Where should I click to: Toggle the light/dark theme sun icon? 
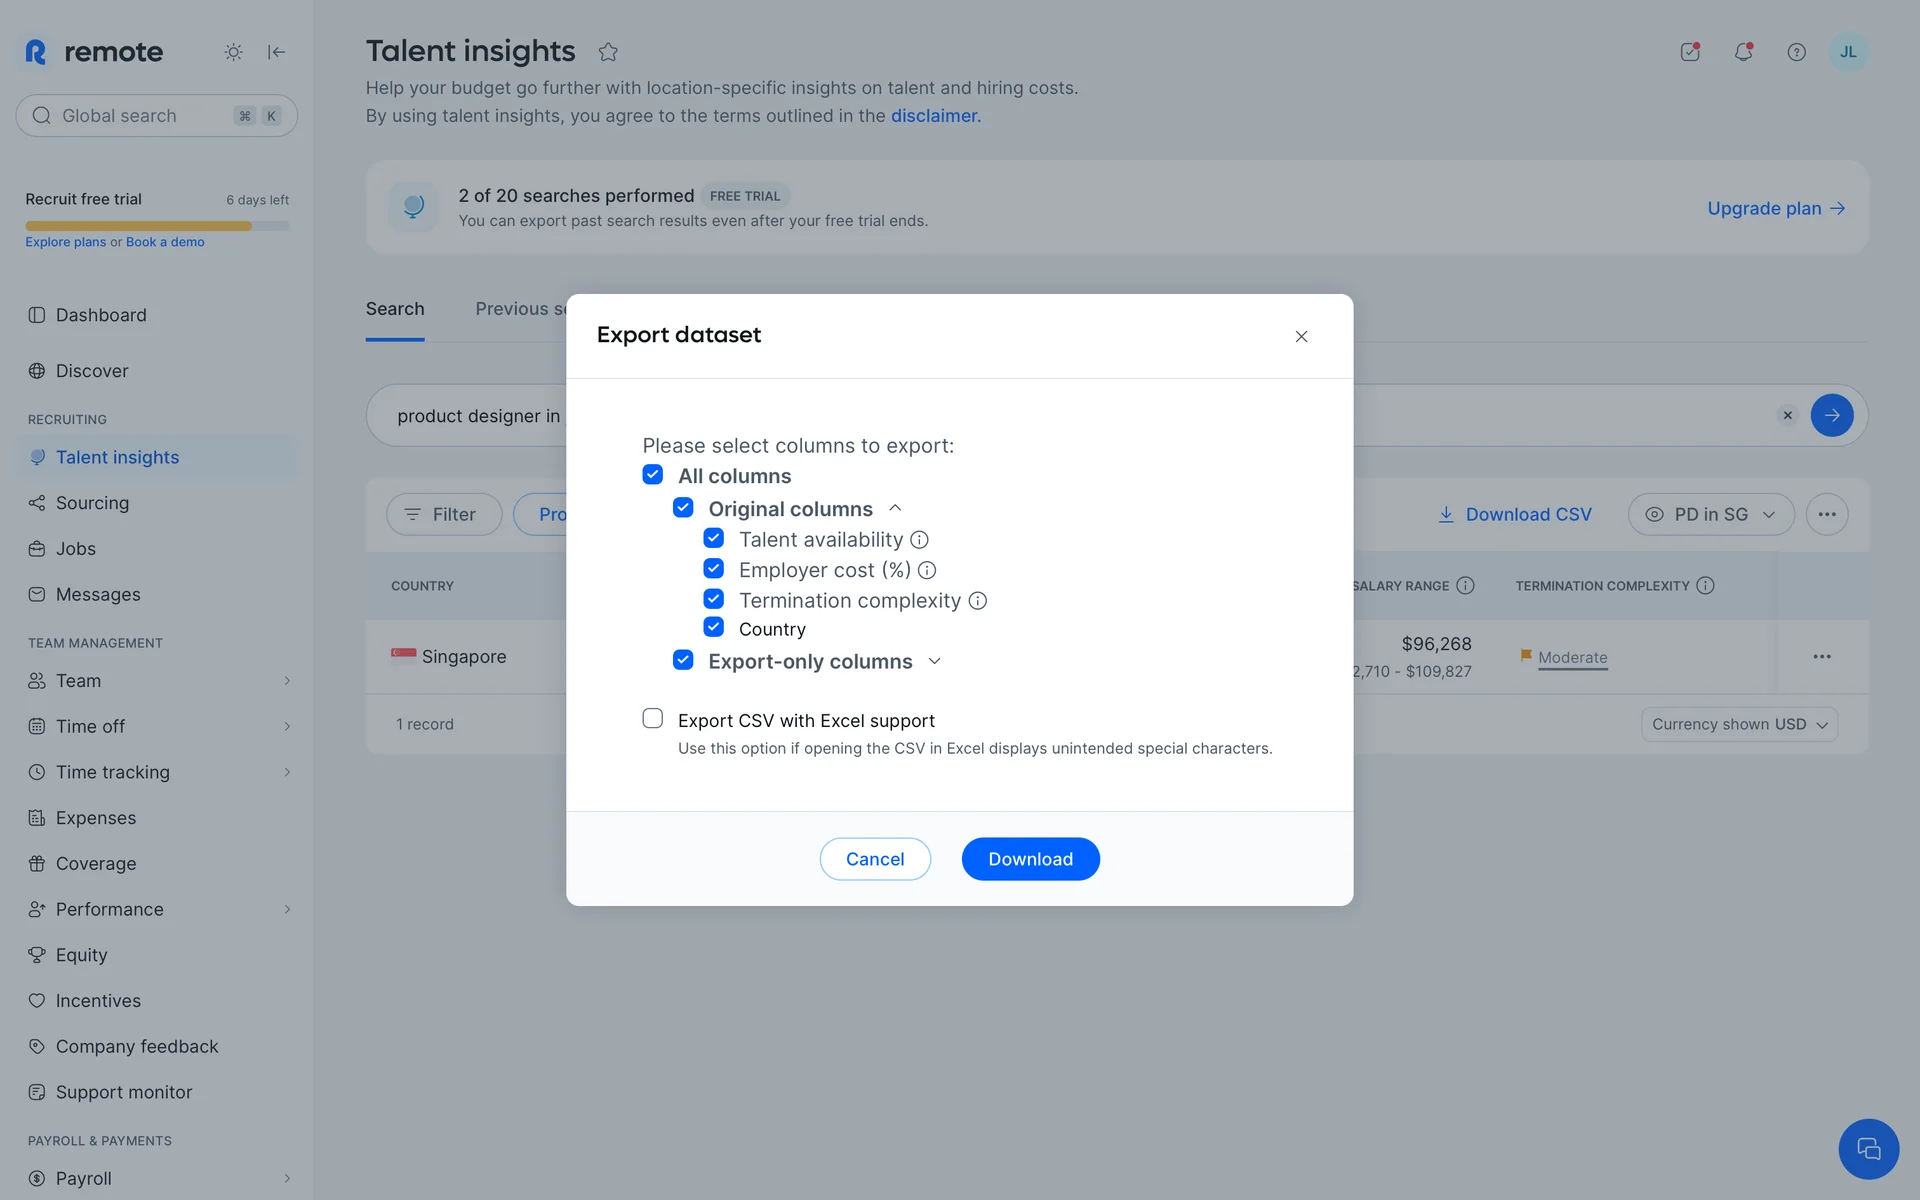point(233,52)
